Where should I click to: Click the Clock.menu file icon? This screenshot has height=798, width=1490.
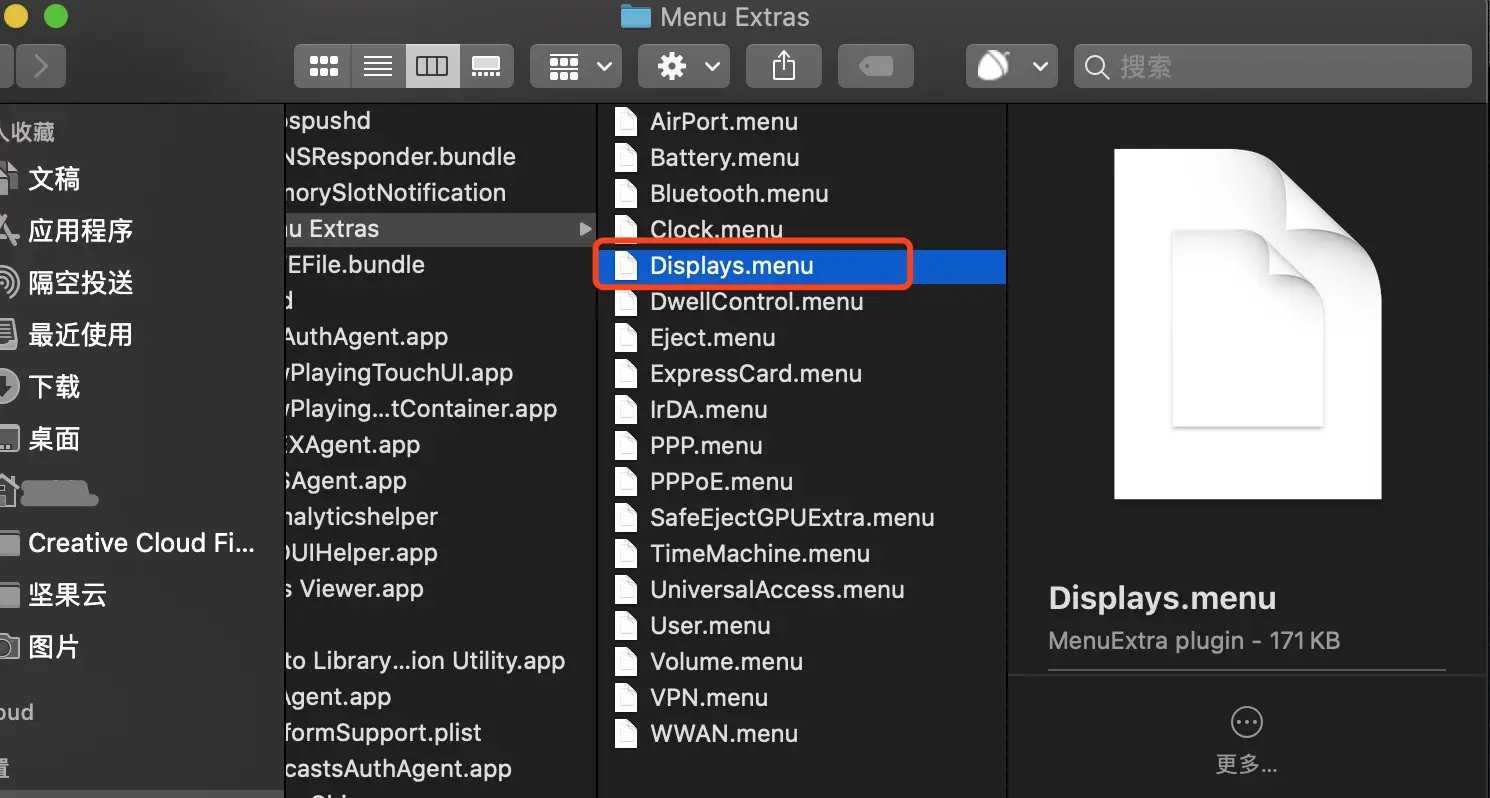coord(626,230)
